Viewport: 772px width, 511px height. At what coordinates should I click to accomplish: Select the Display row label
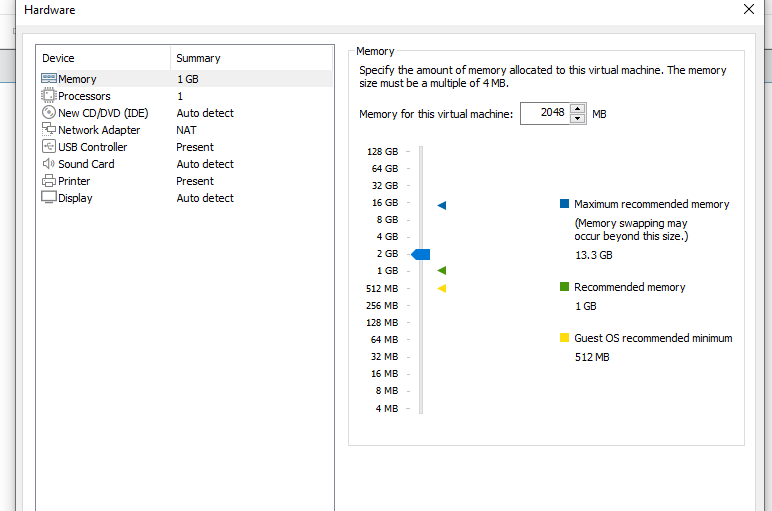pos(75,198)
